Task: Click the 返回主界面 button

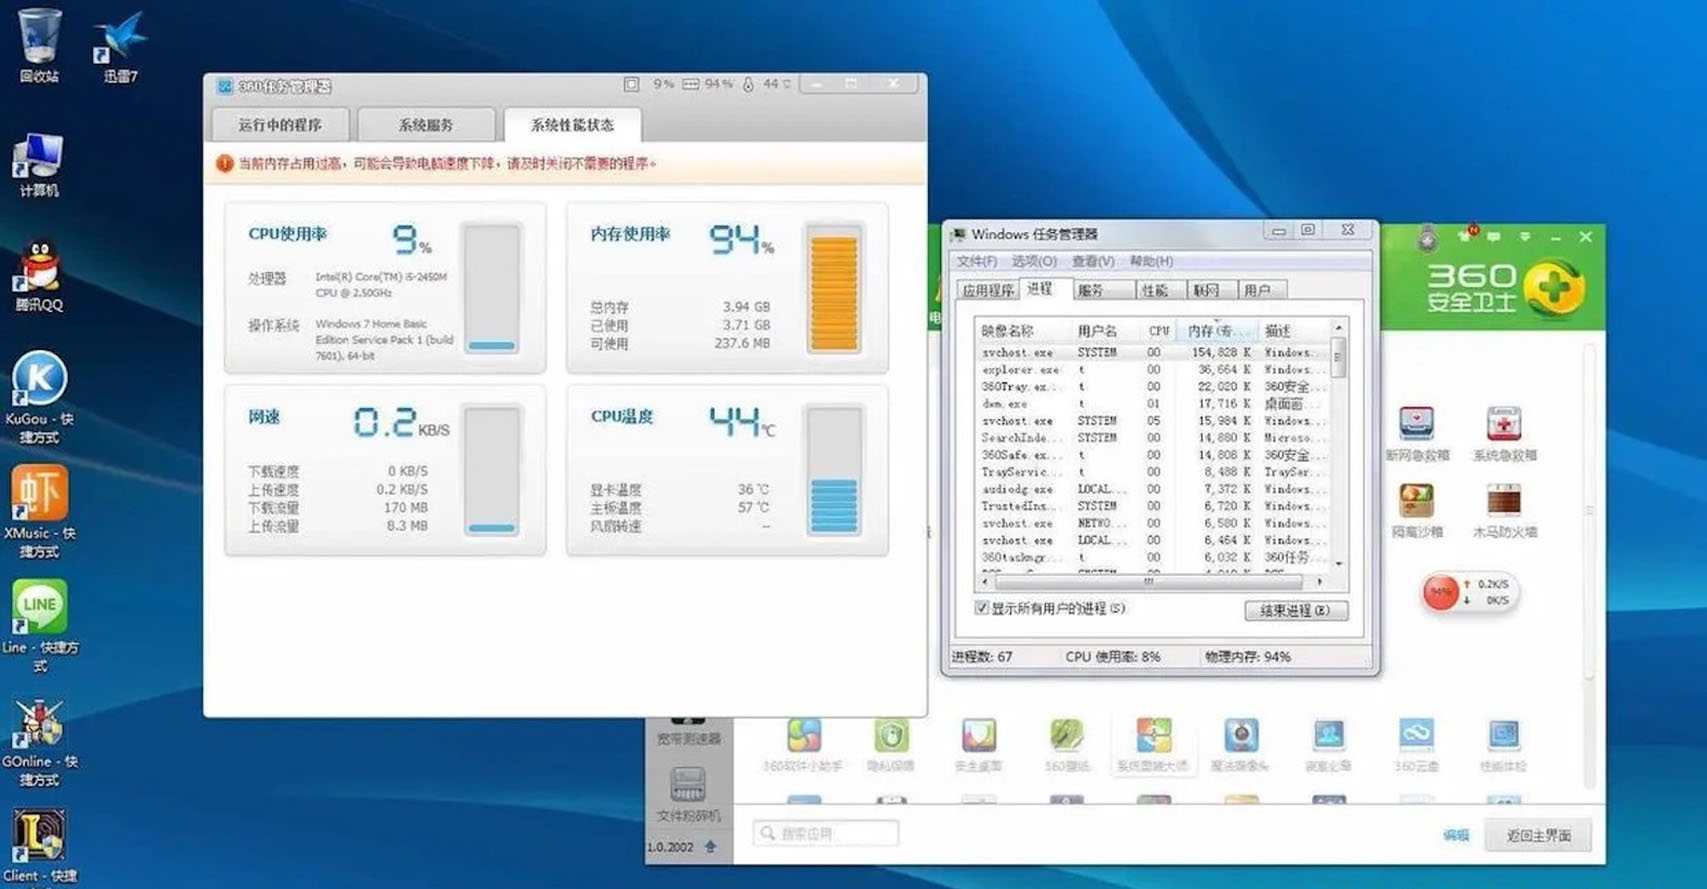Action: [1538, 835]
